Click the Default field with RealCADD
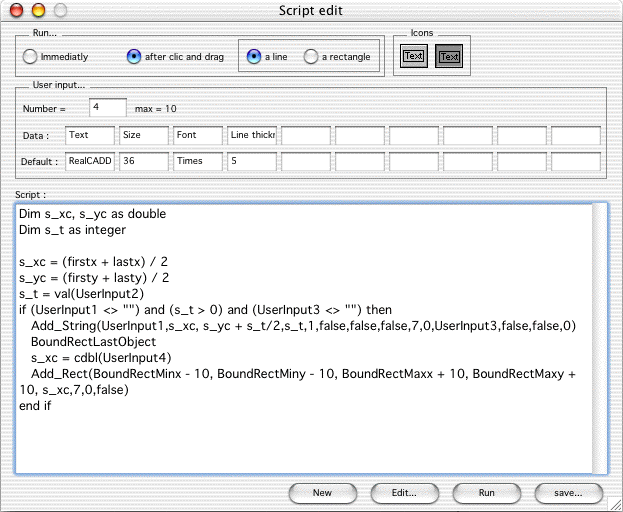 (90, 162)
